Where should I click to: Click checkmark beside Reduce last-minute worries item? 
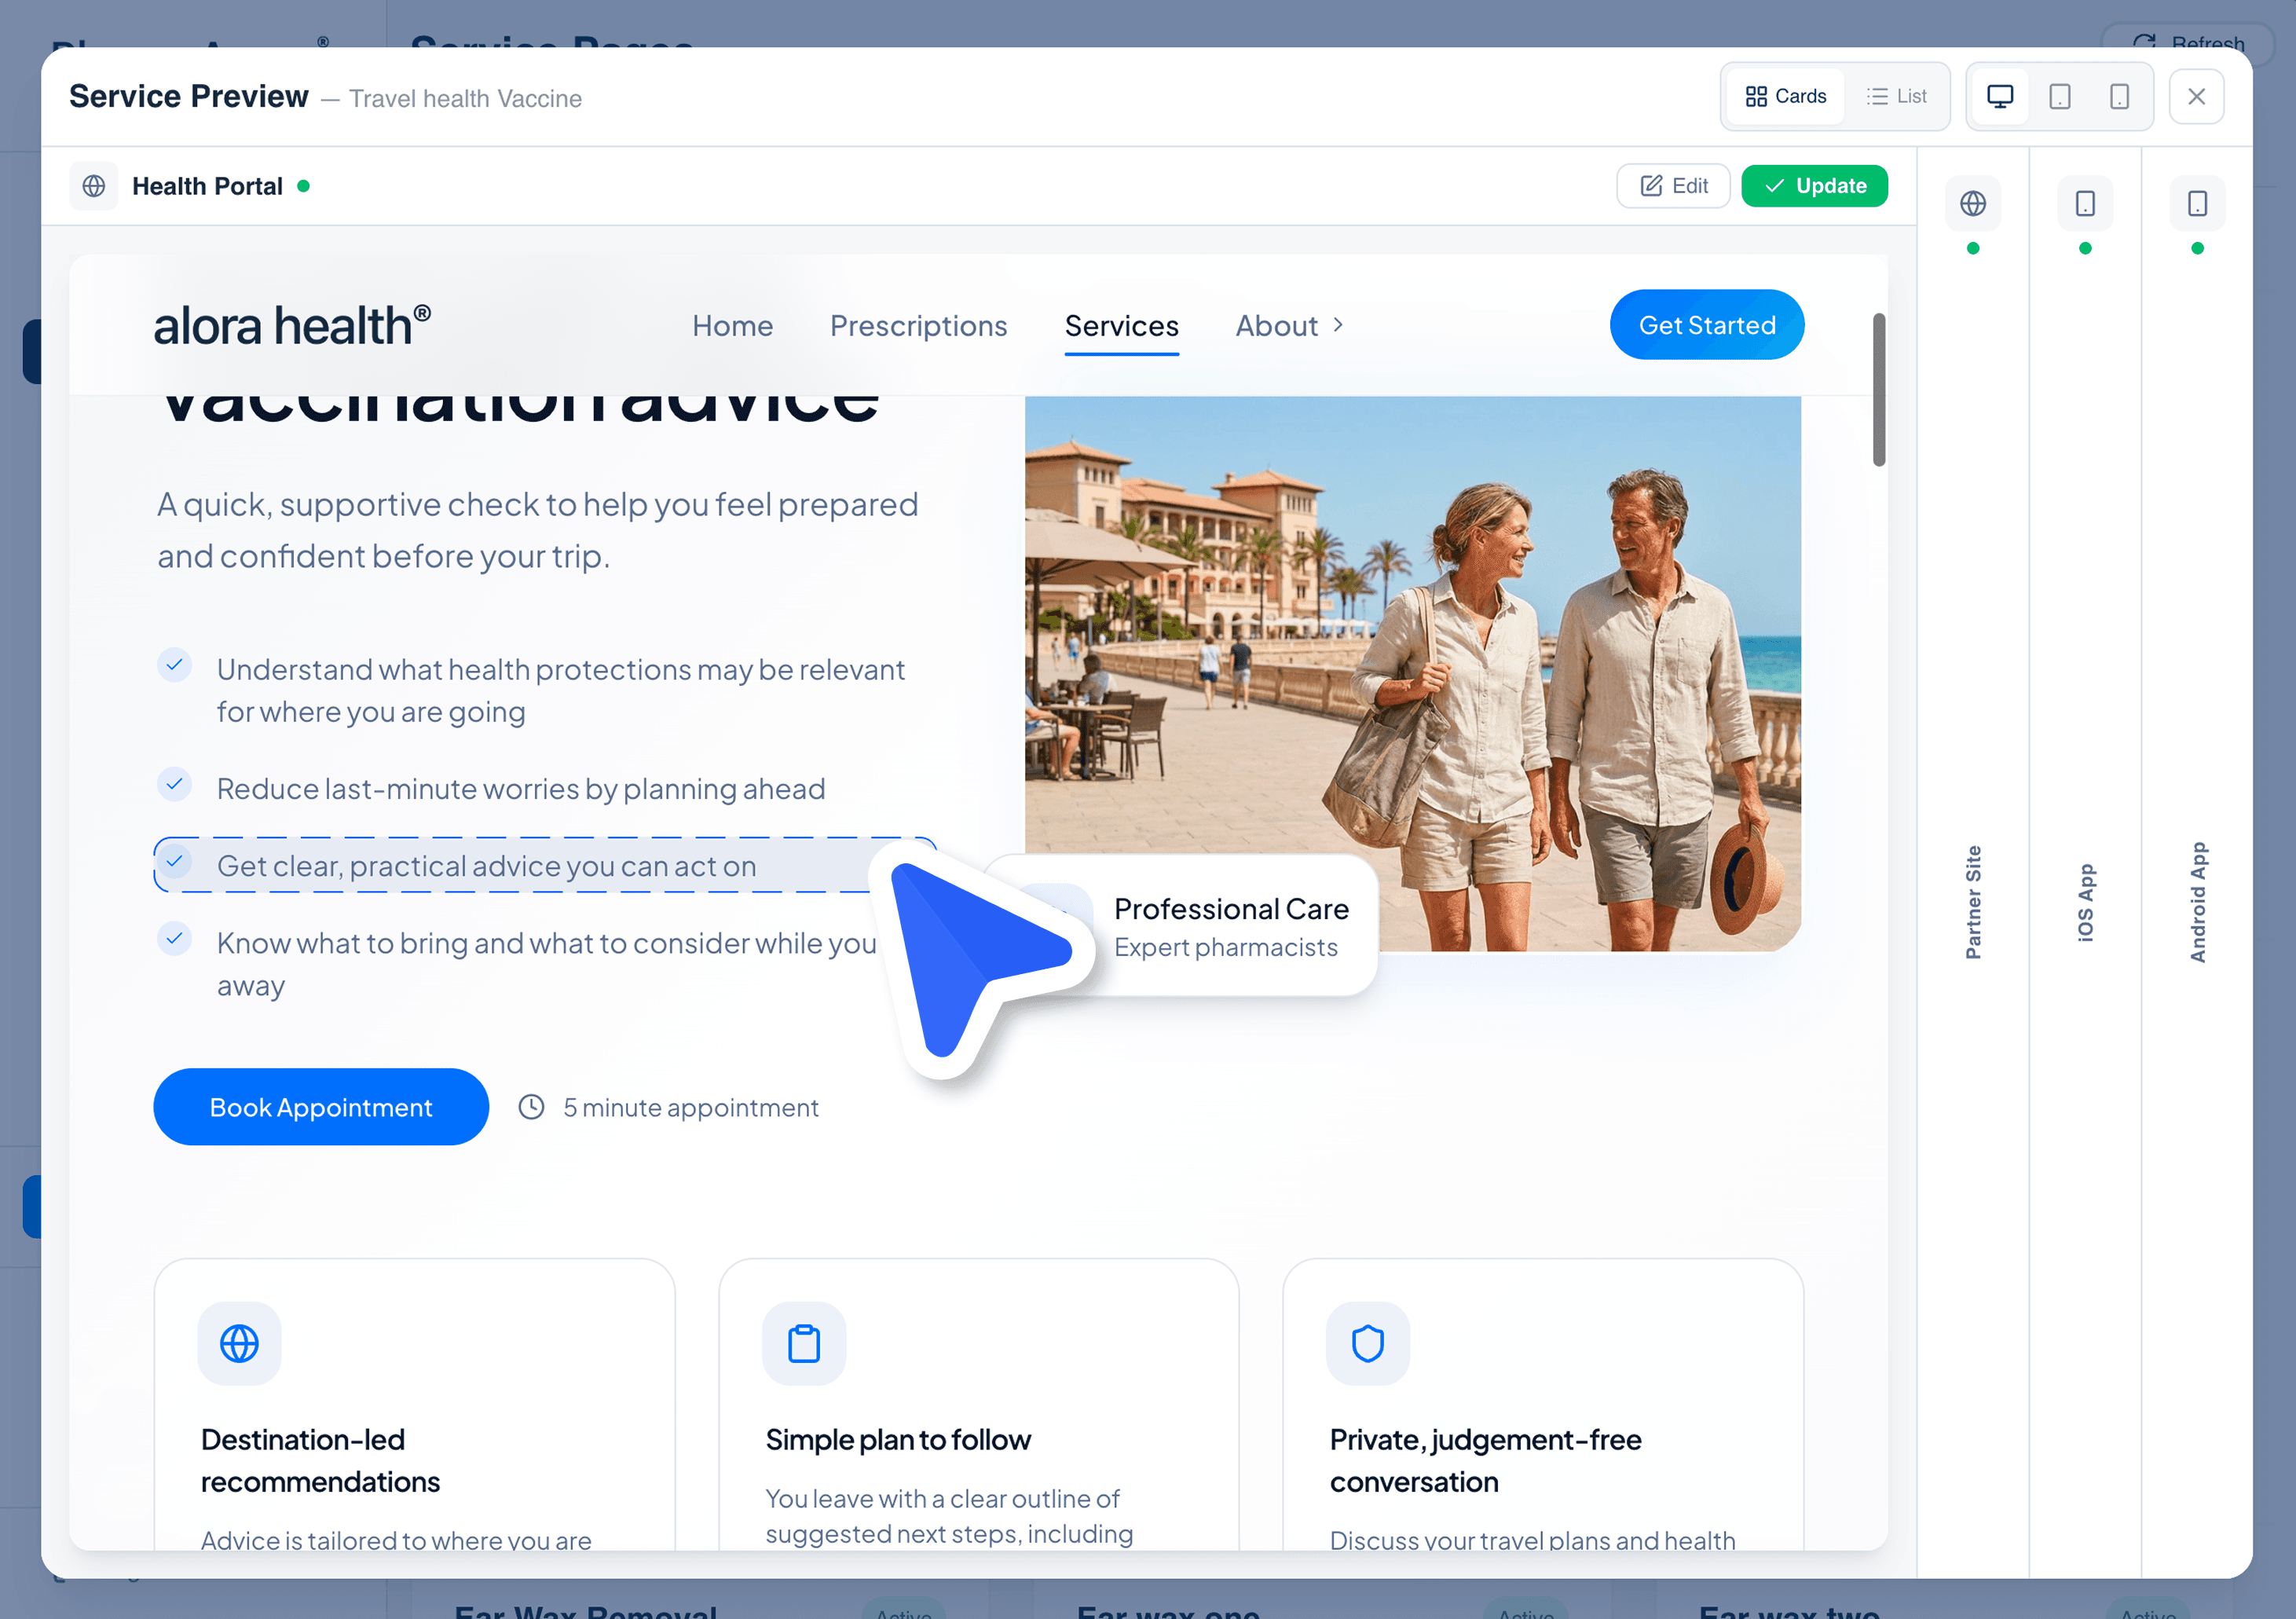click(x=175, y=785)
